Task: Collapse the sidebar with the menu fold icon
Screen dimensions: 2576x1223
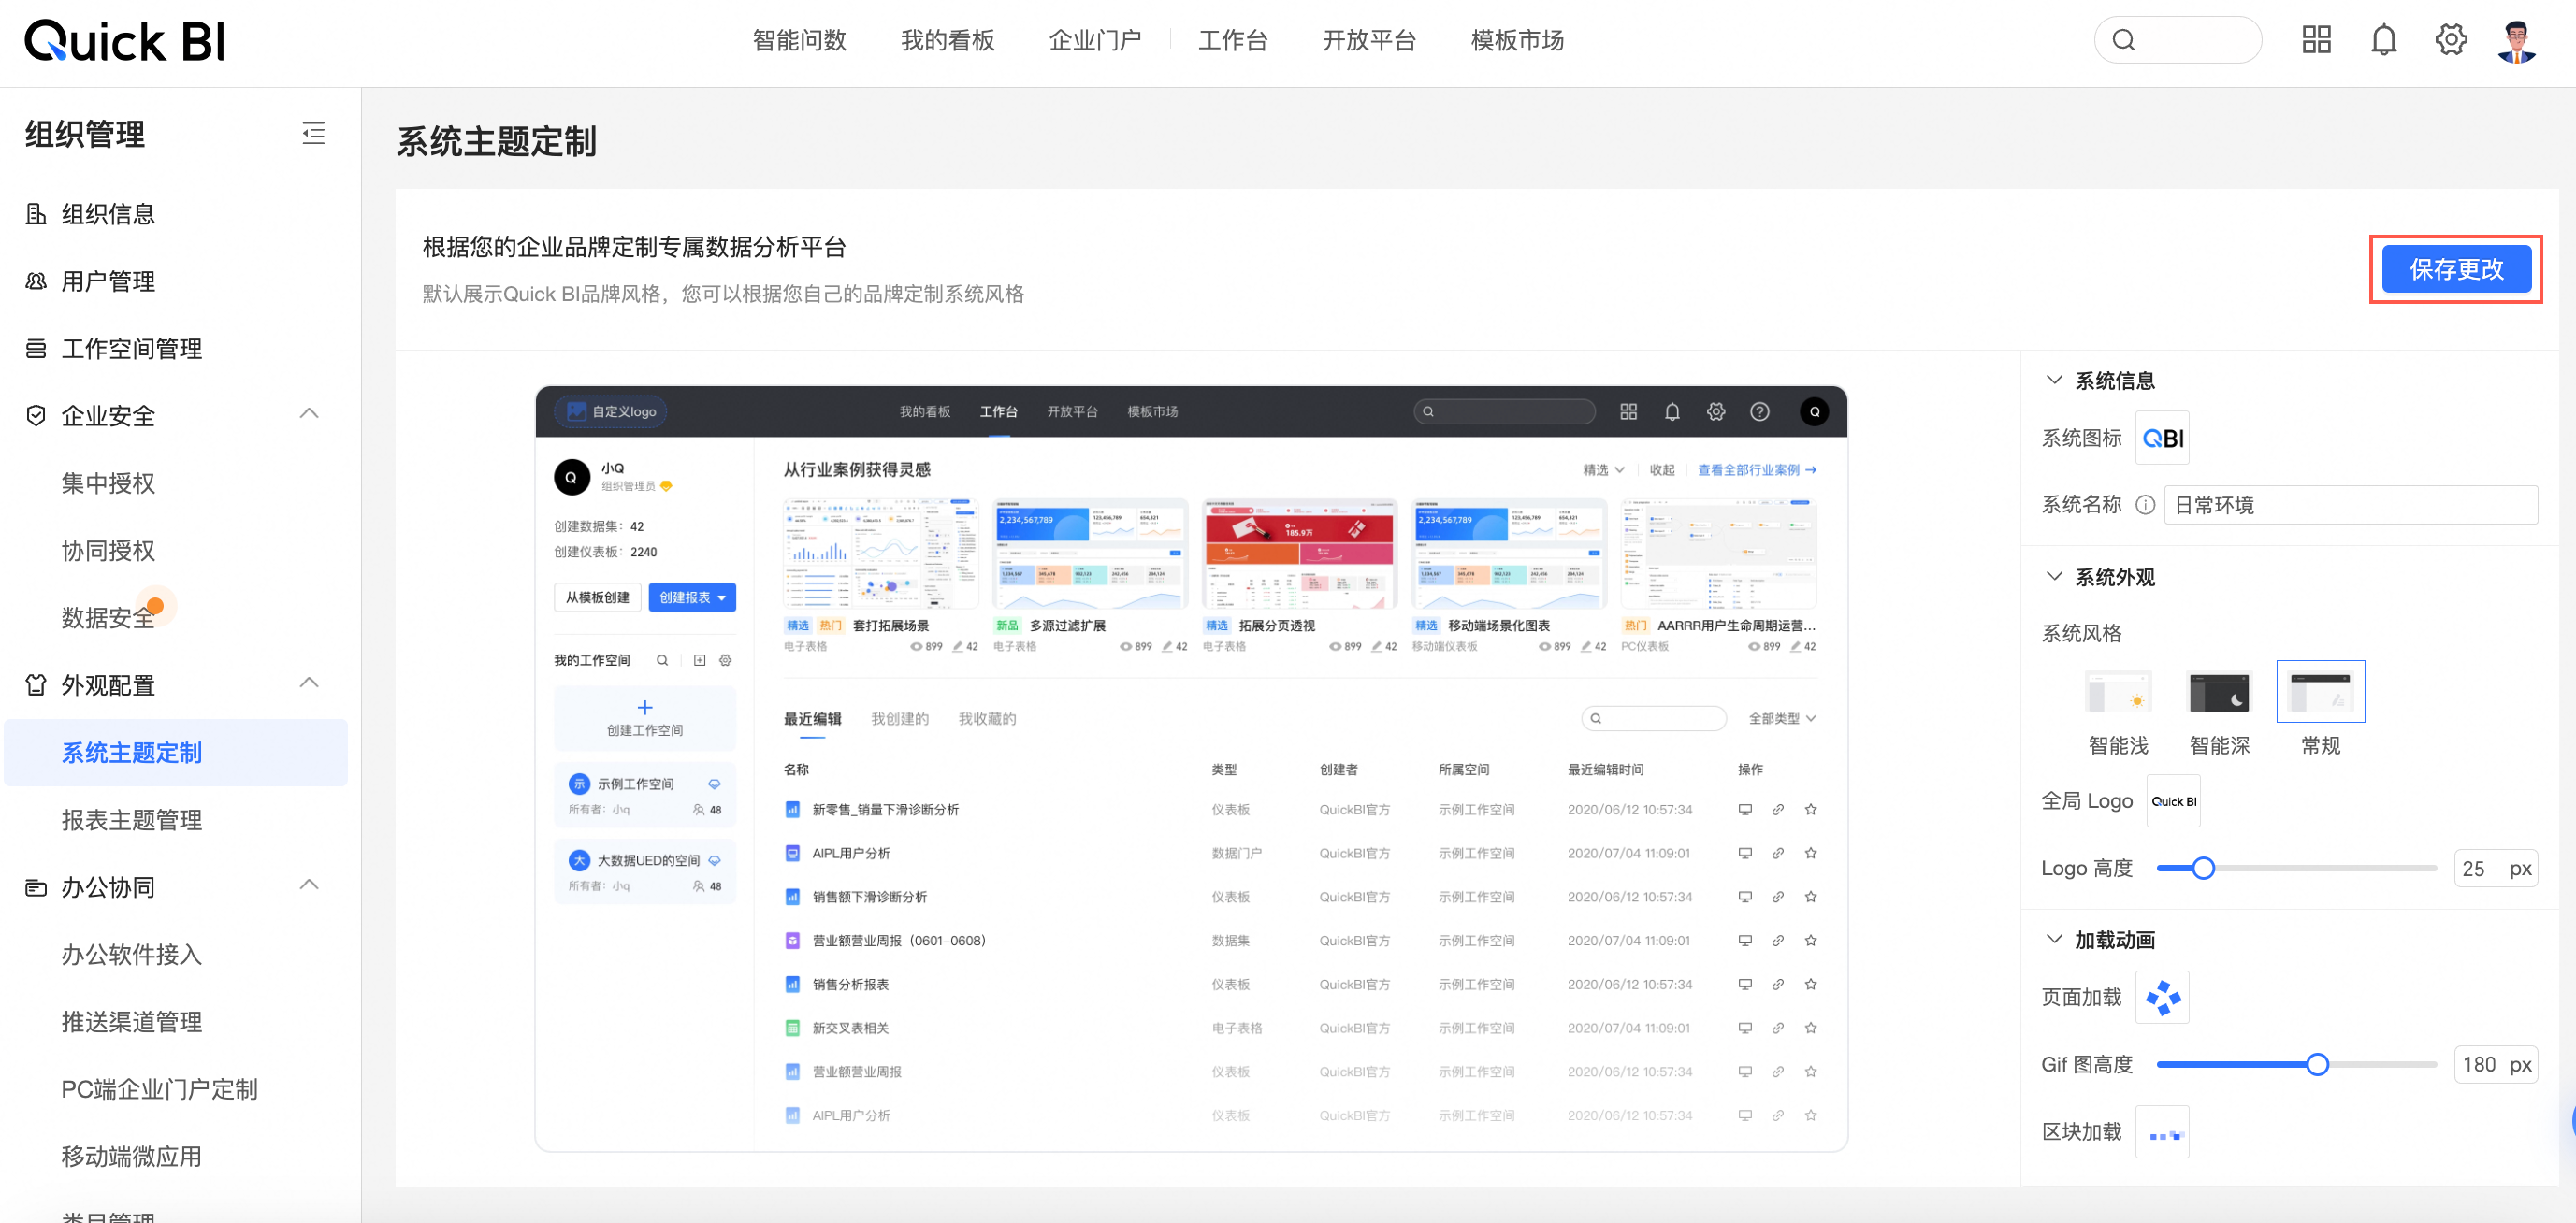Action: (313, 133)
